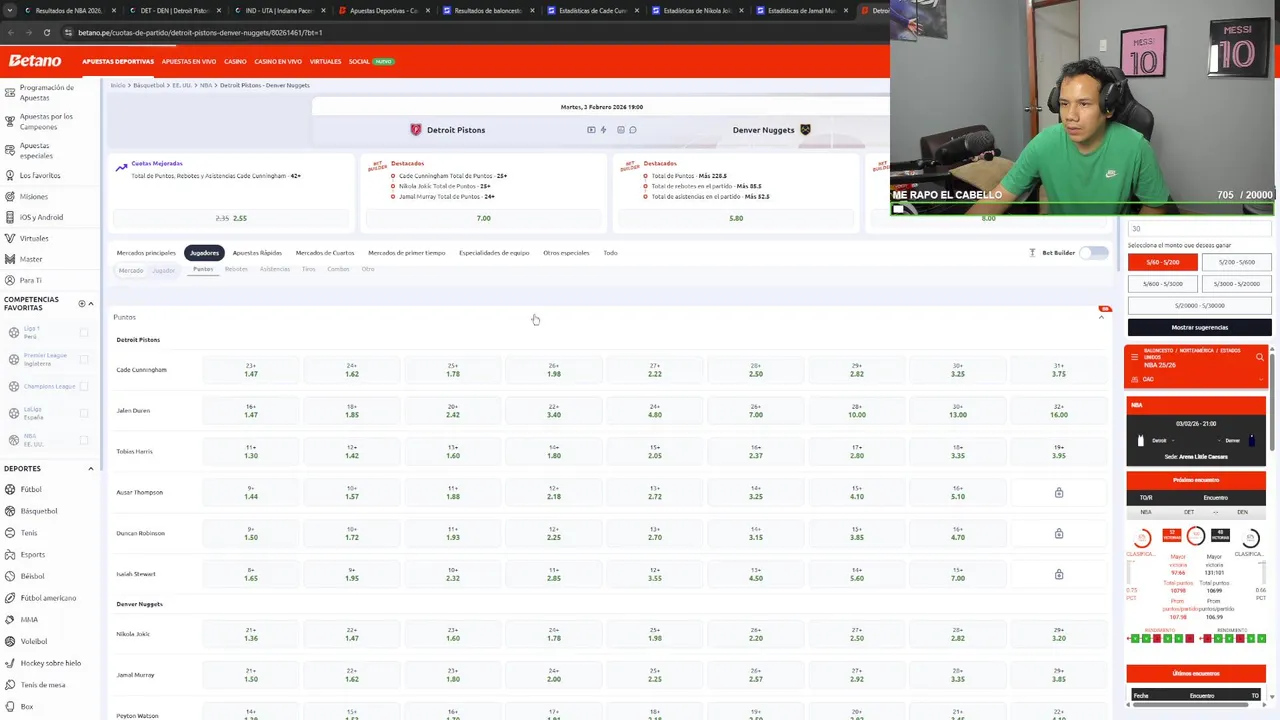Viewport: 1280px width, 720px height.
Task: Bet Cade Cunningham 23+ points at 1.47
Action: (x=251, y=370)
